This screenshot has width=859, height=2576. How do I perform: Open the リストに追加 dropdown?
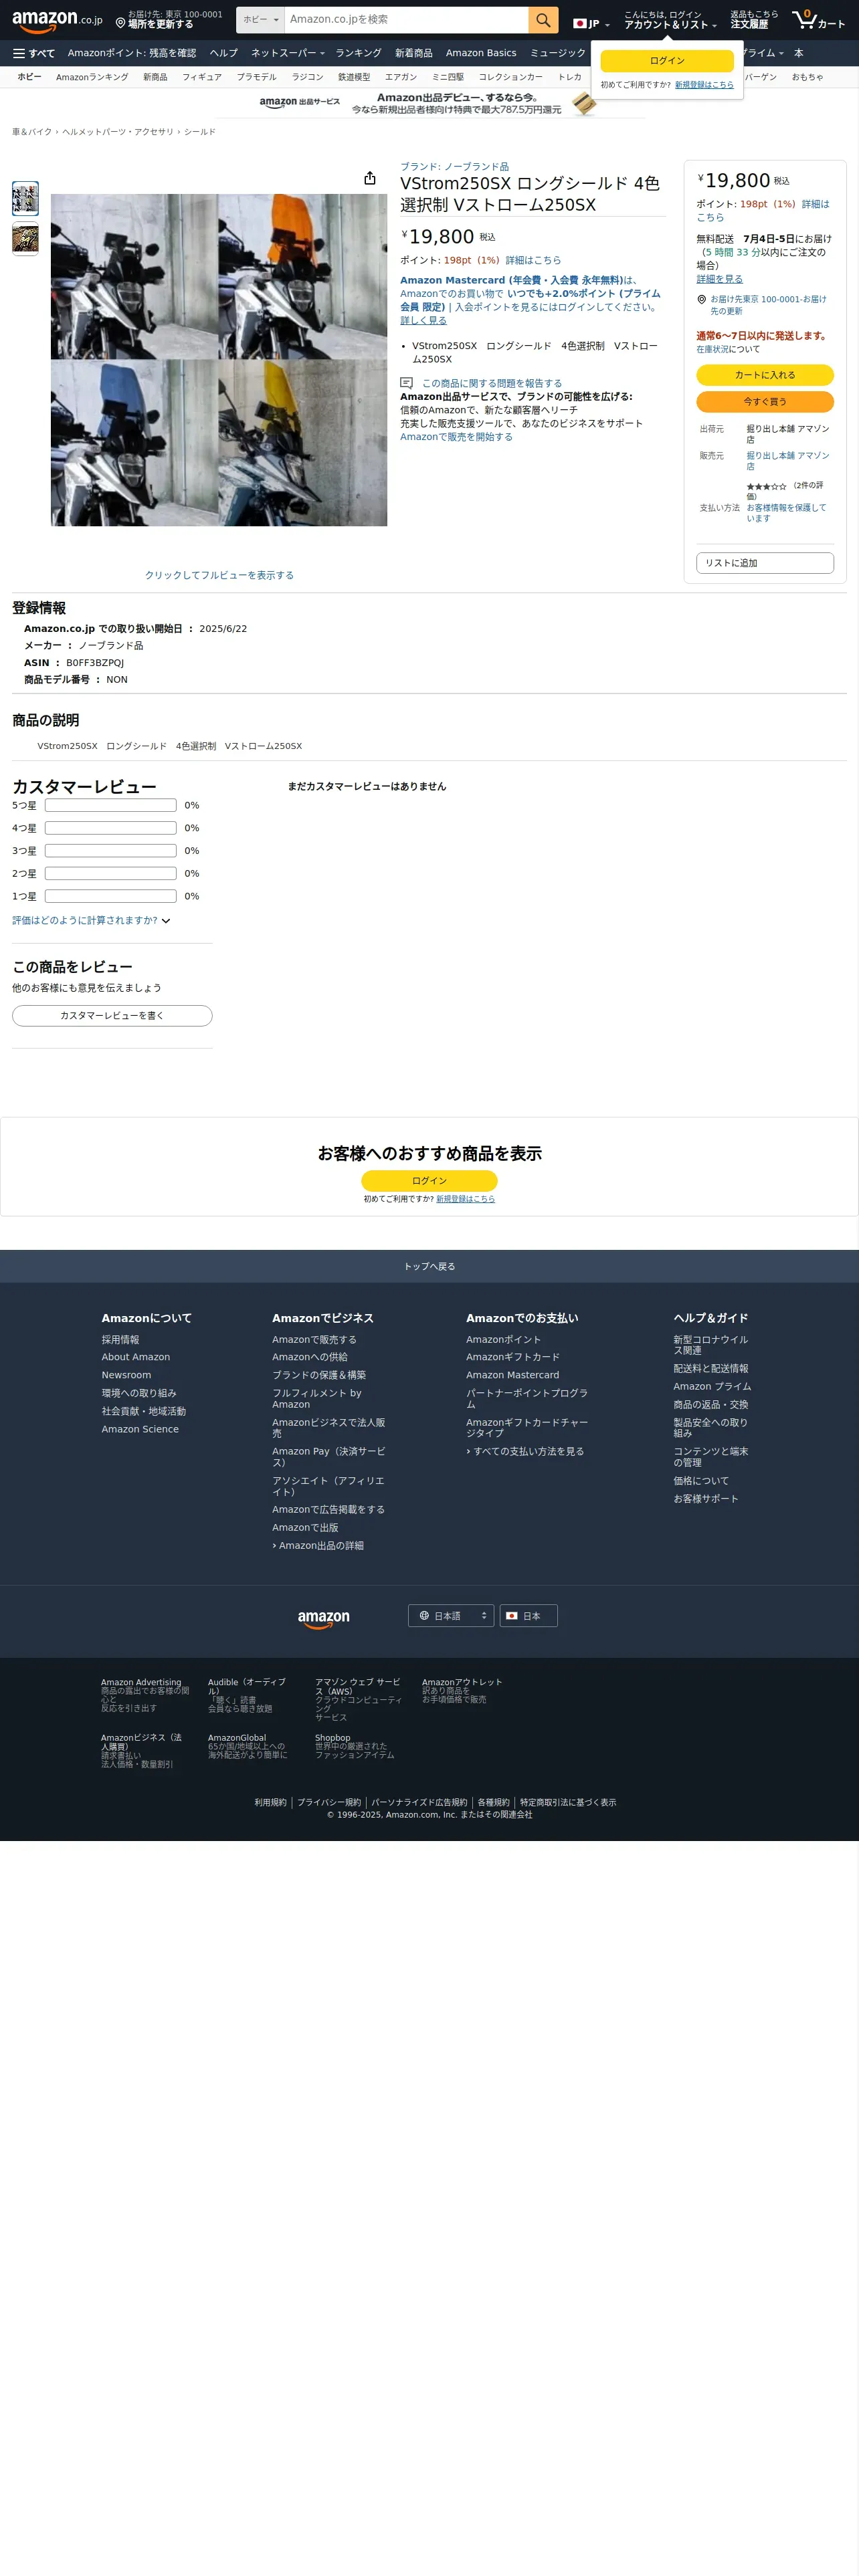pyautogui.click(x=765, y=563)
